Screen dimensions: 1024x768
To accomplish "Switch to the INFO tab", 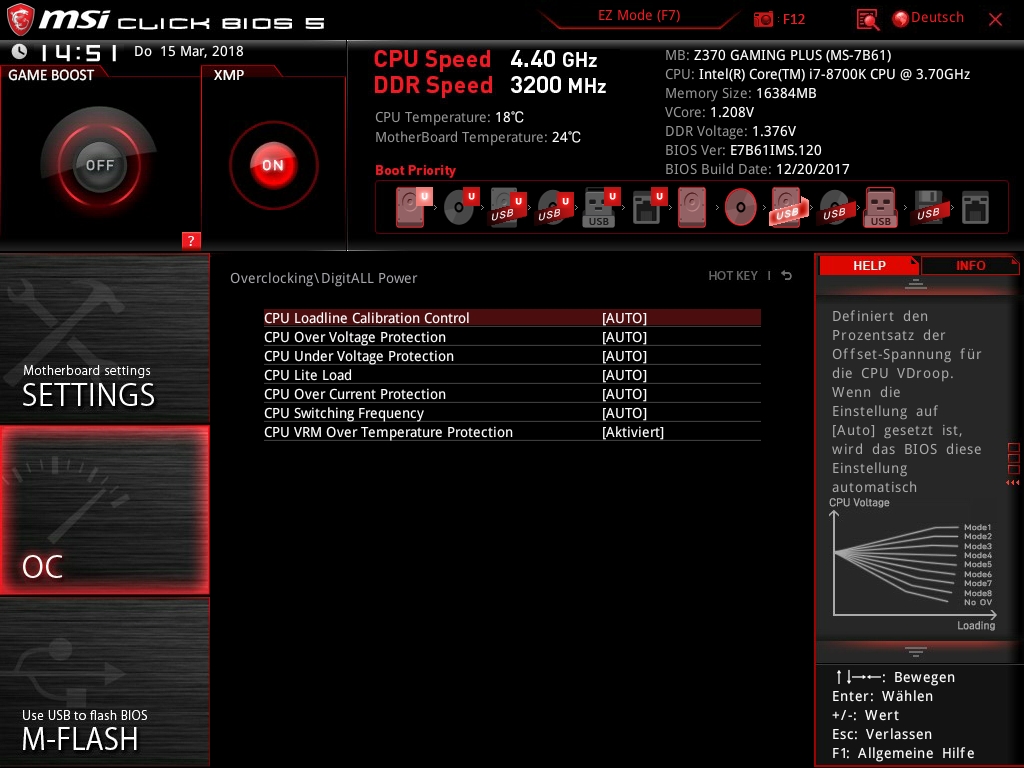I will pyautogui.click(x=970, y=265).
